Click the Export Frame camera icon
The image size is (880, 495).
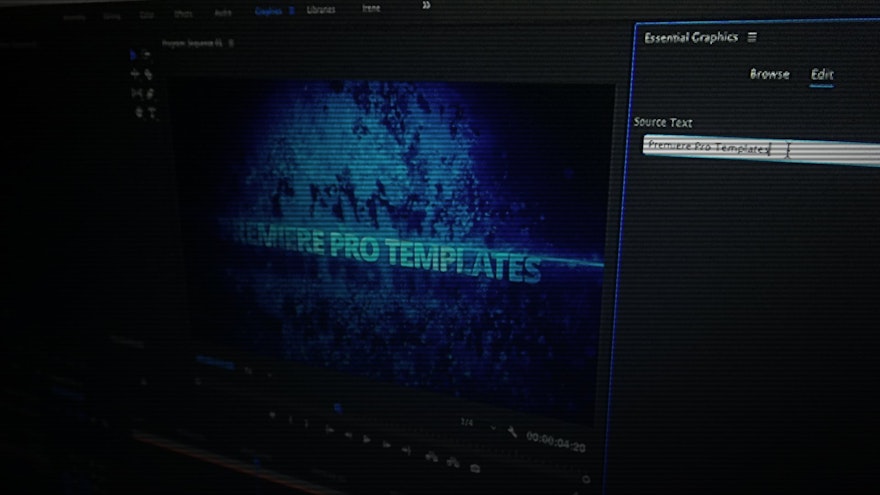coord(476,467)
